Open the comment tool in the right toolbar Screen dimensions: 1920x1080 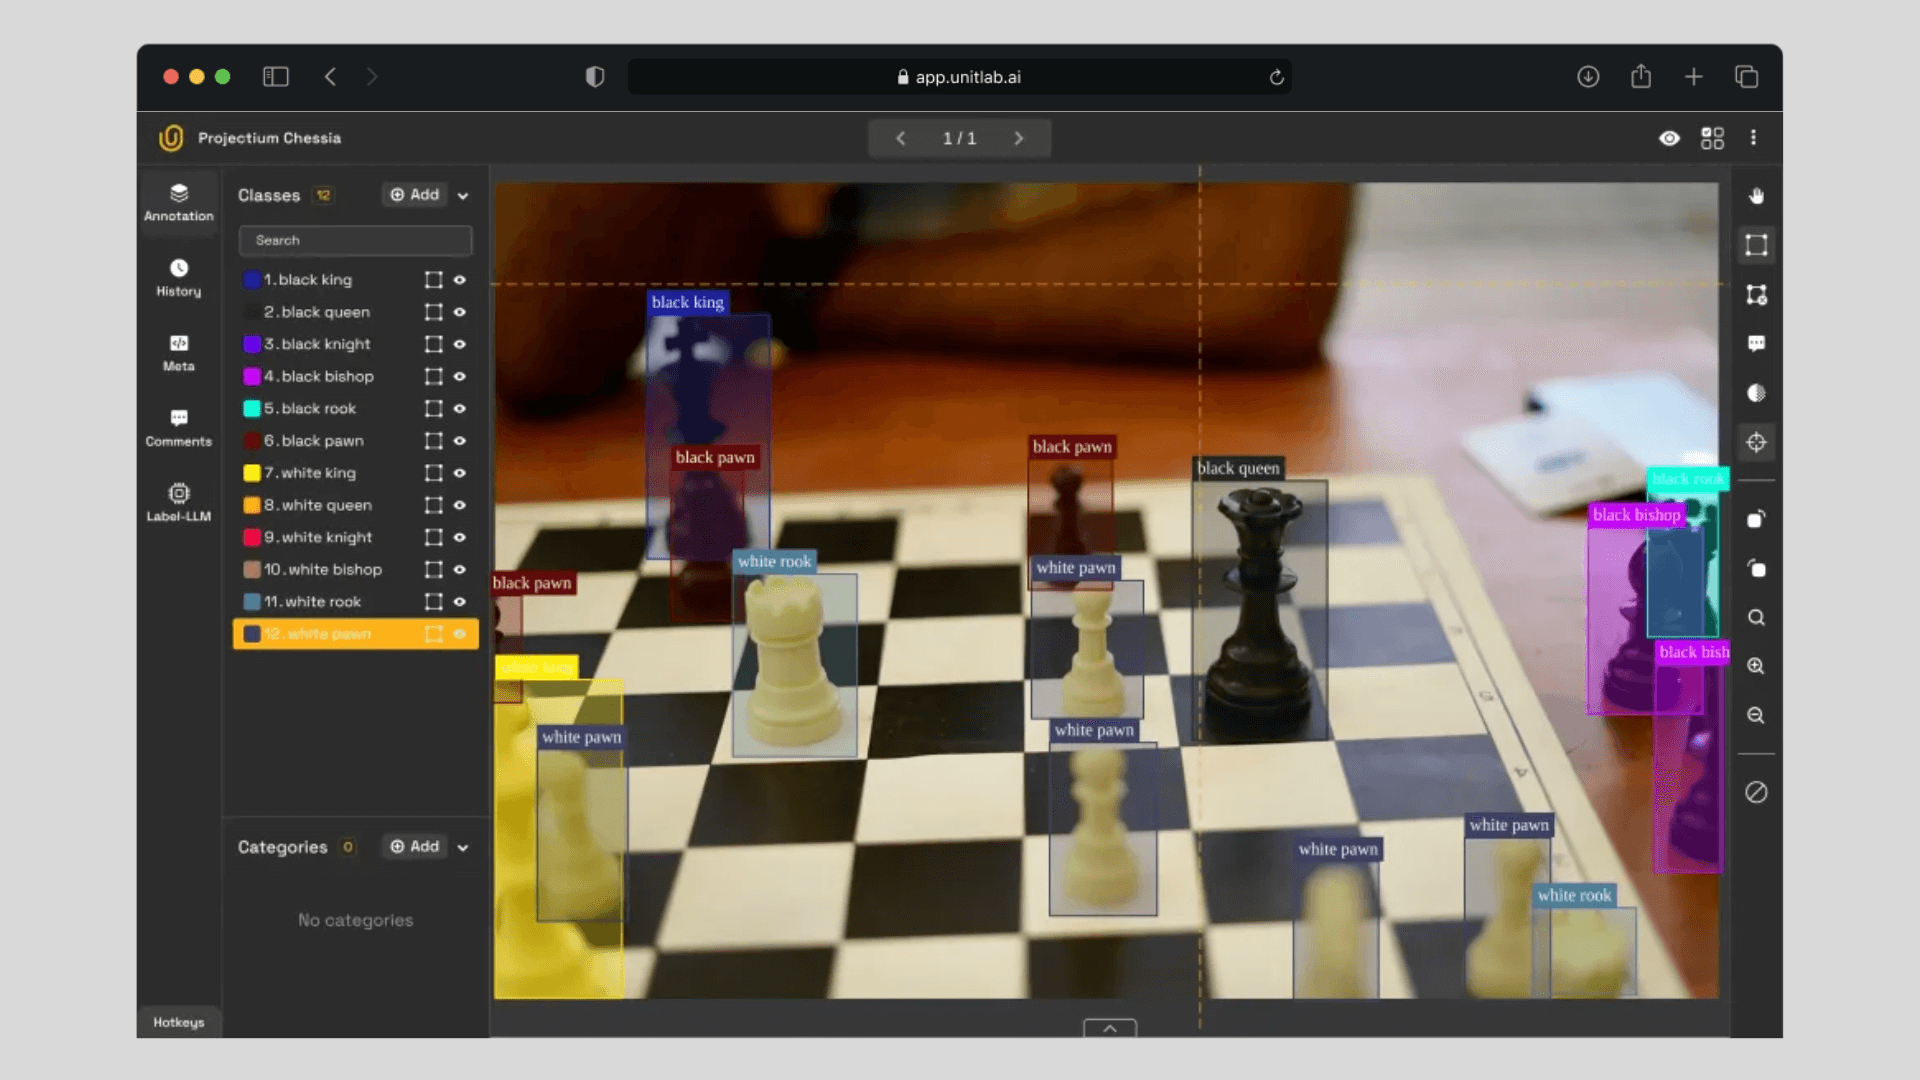click(x=1756, y=343)
